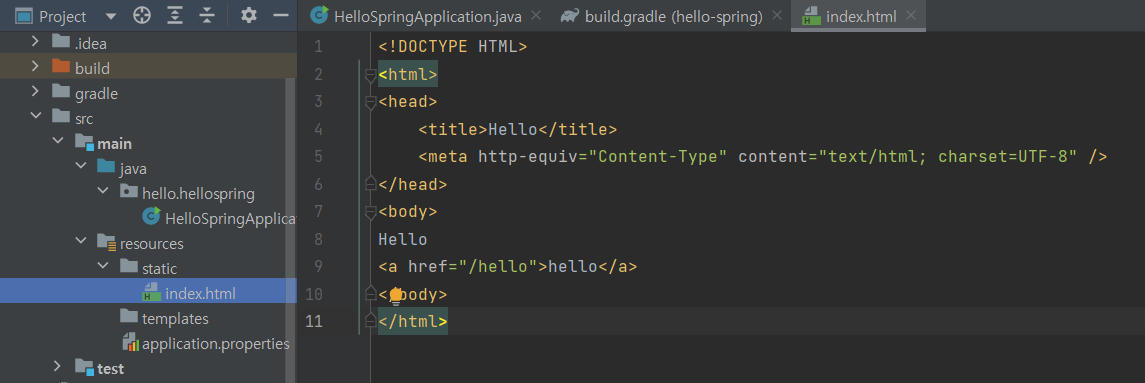Open the Project view dropdown

click(x=111, y=16)
